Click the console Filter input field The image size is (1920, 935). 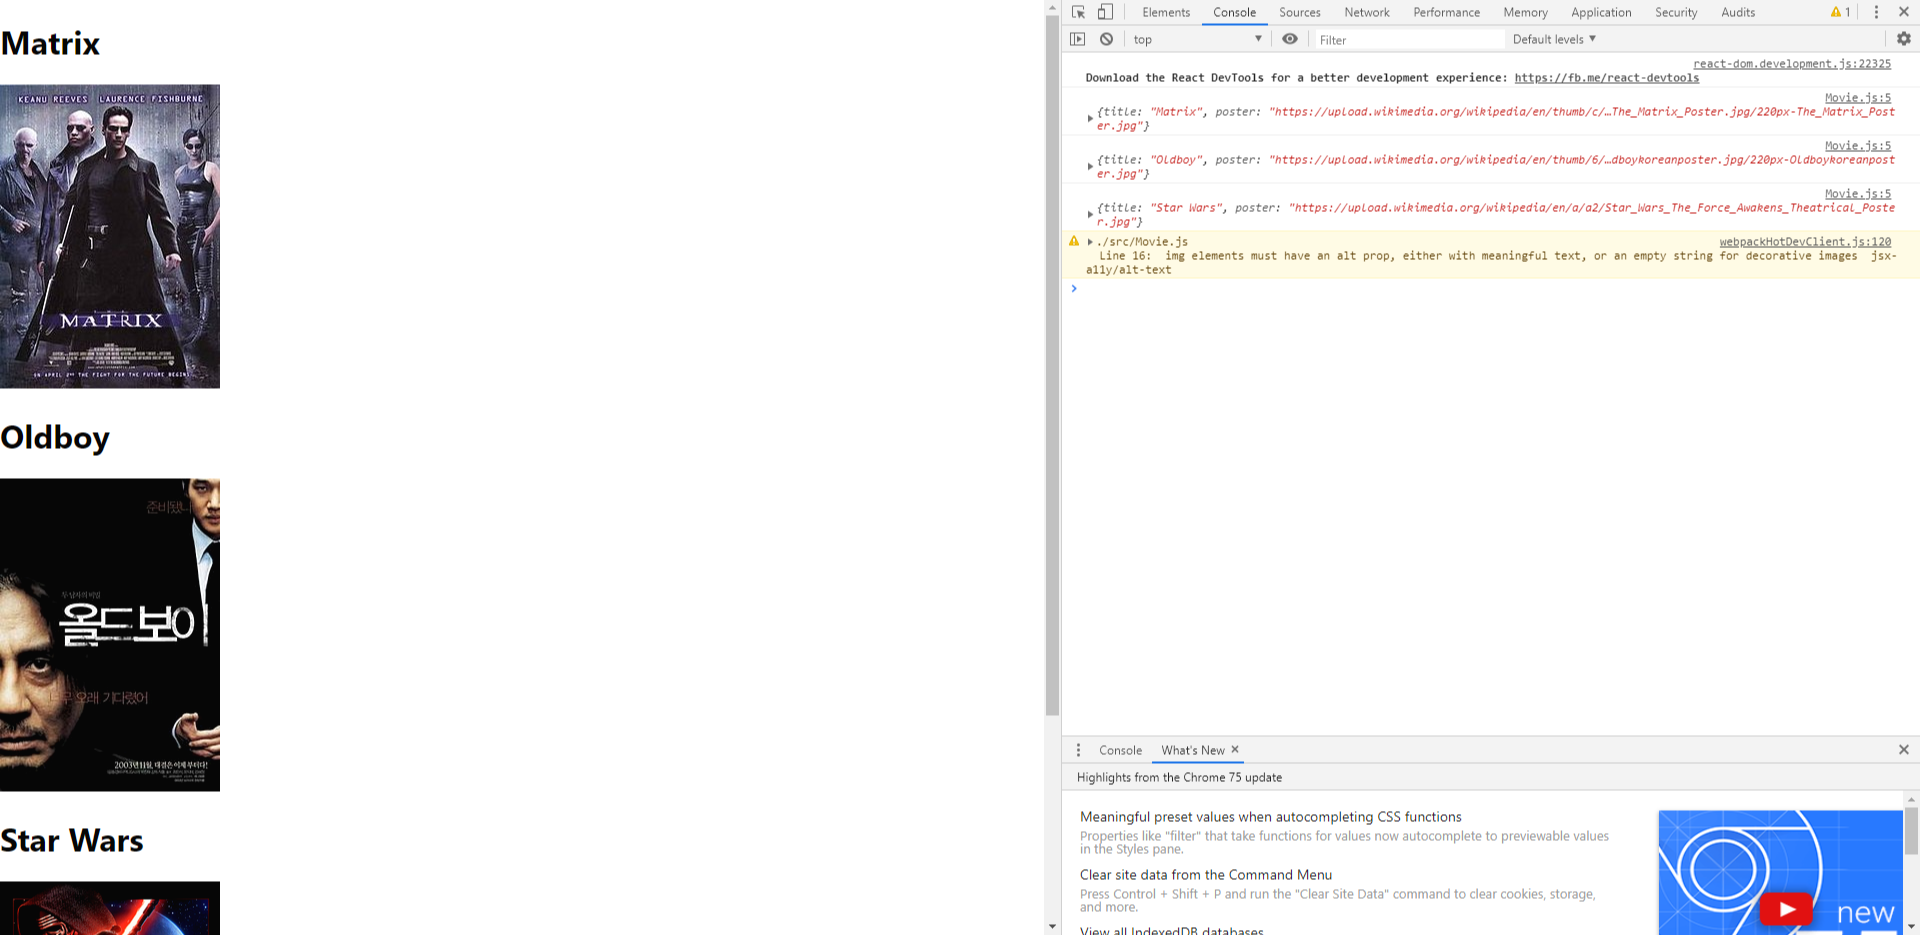pyautogui.click(x=1409, y=39)
